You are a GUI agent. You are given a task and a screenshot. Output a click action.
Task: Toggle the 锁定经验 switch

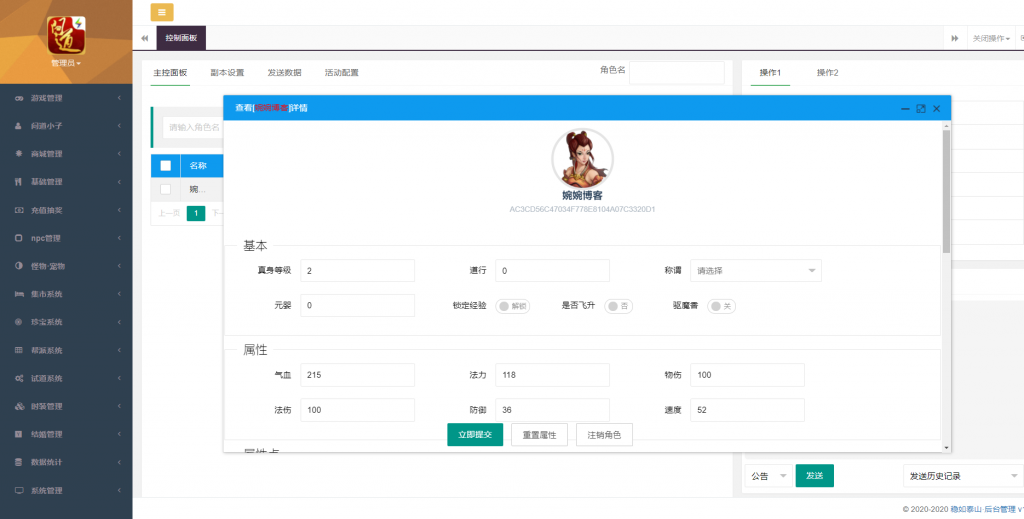coord(513,306)
